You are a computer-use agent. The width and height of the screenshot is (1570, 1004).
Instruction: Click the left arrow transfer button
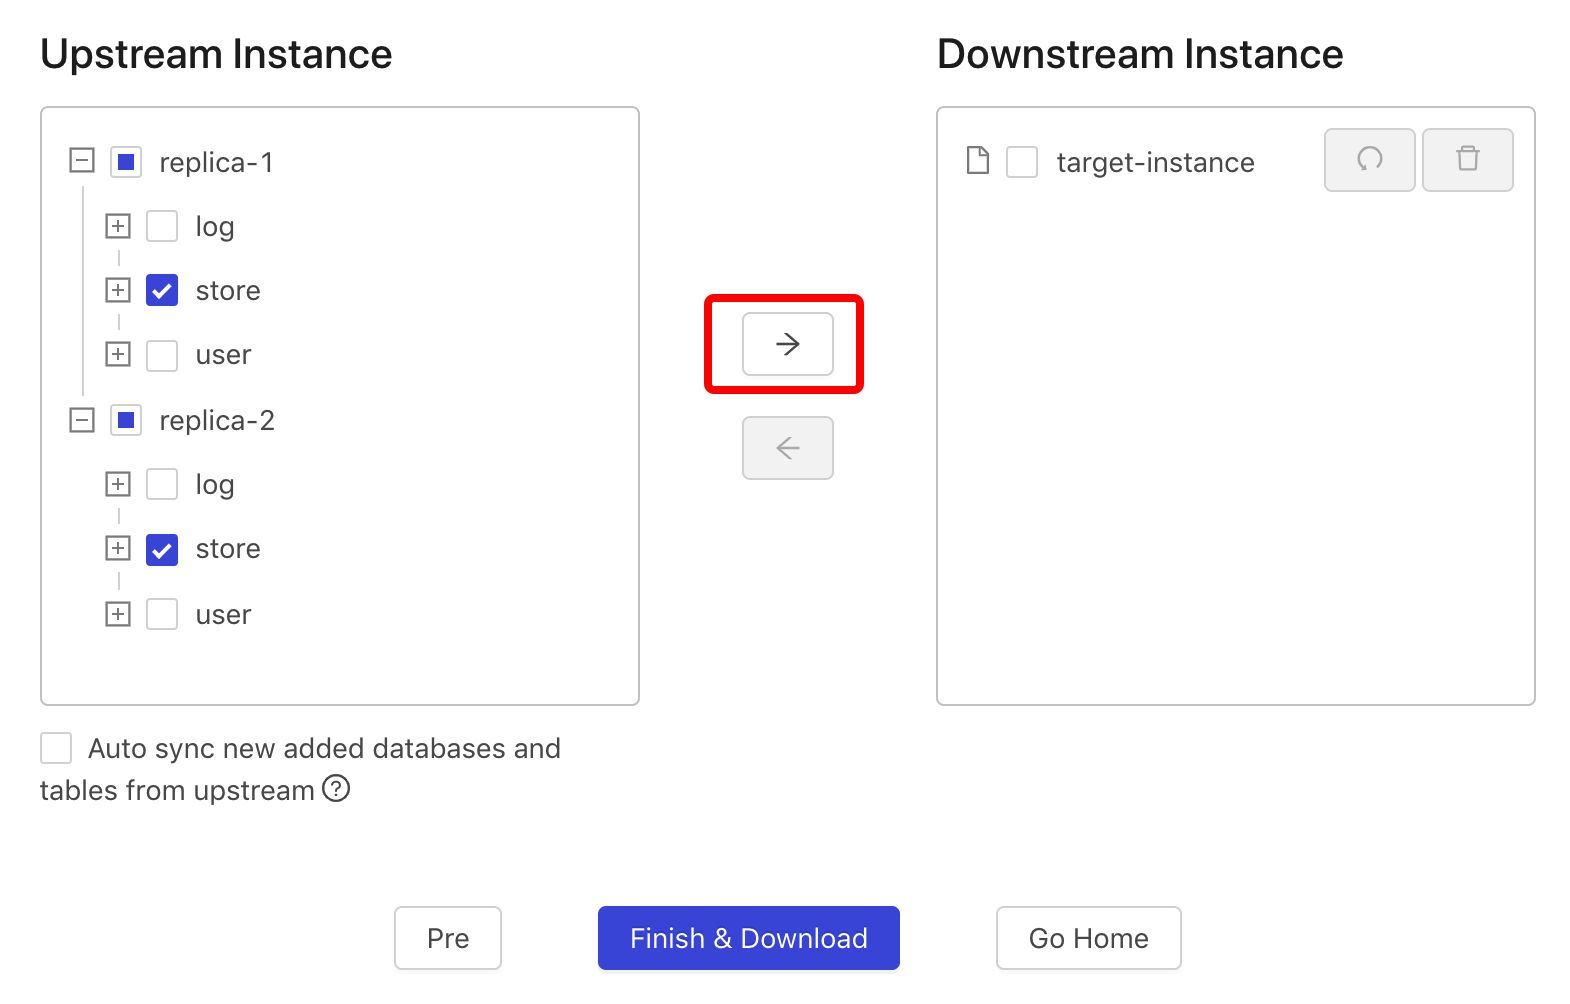coord(787,448)
